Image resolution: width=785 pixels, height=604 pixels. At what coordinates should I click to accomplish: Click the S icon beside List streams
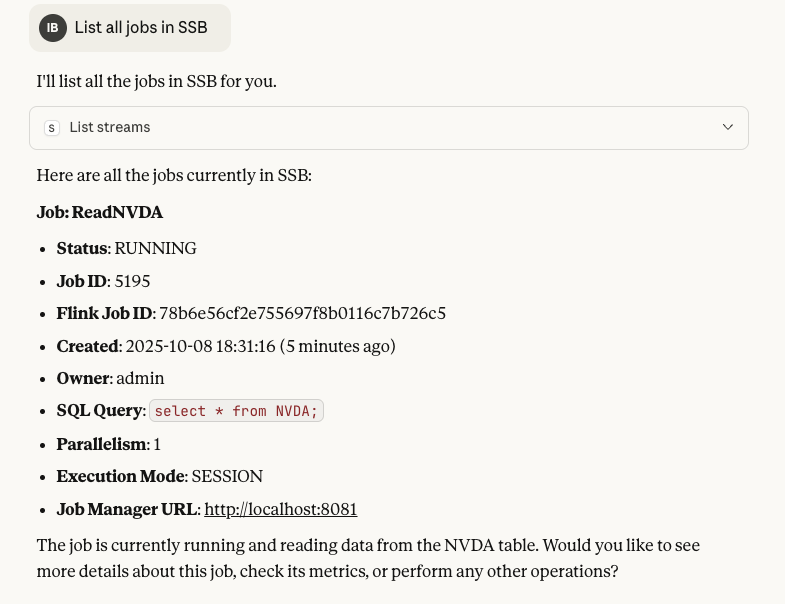[52, 128]
